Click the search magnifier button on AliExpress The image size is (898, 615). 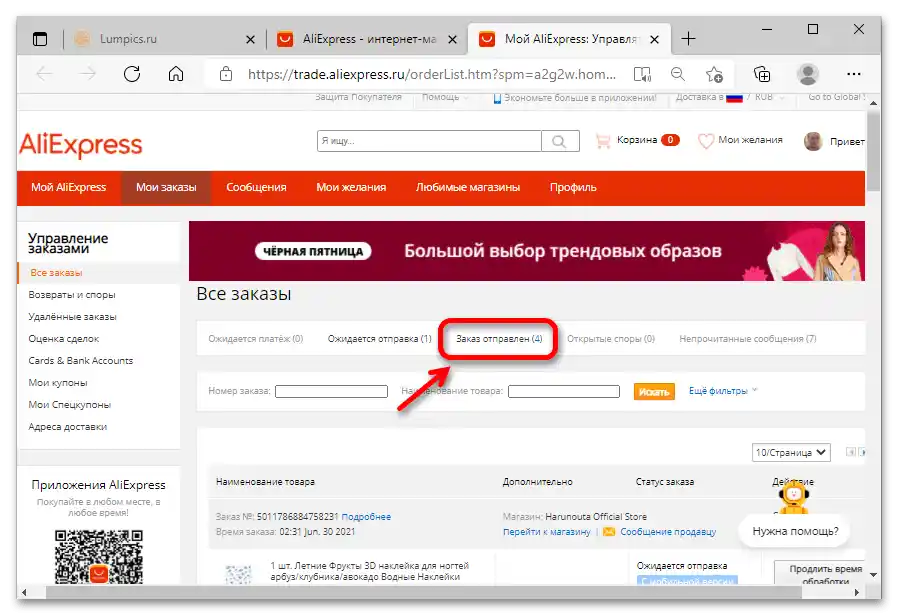coord(560,141)
